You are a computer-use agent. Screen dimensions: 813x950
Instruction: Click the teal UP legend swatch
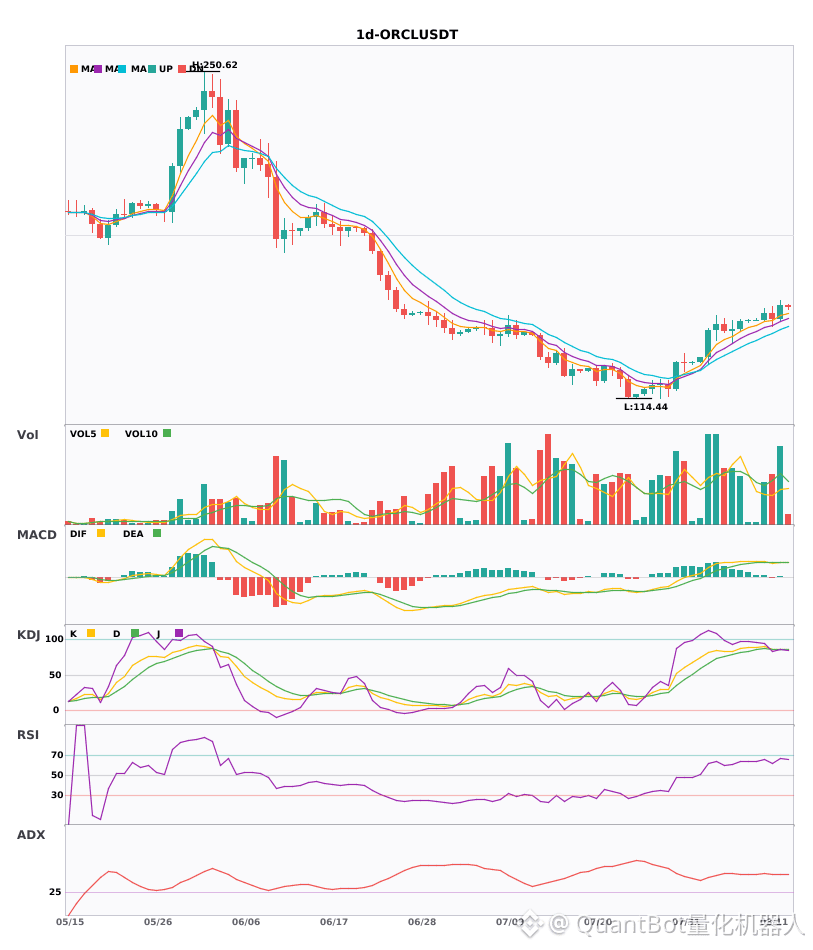(152, 69)
